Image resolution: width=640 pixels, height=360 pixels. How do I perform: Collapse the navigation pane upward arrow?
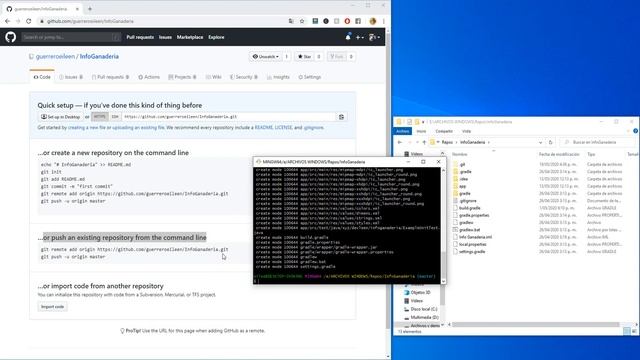(x=443, y=153)
